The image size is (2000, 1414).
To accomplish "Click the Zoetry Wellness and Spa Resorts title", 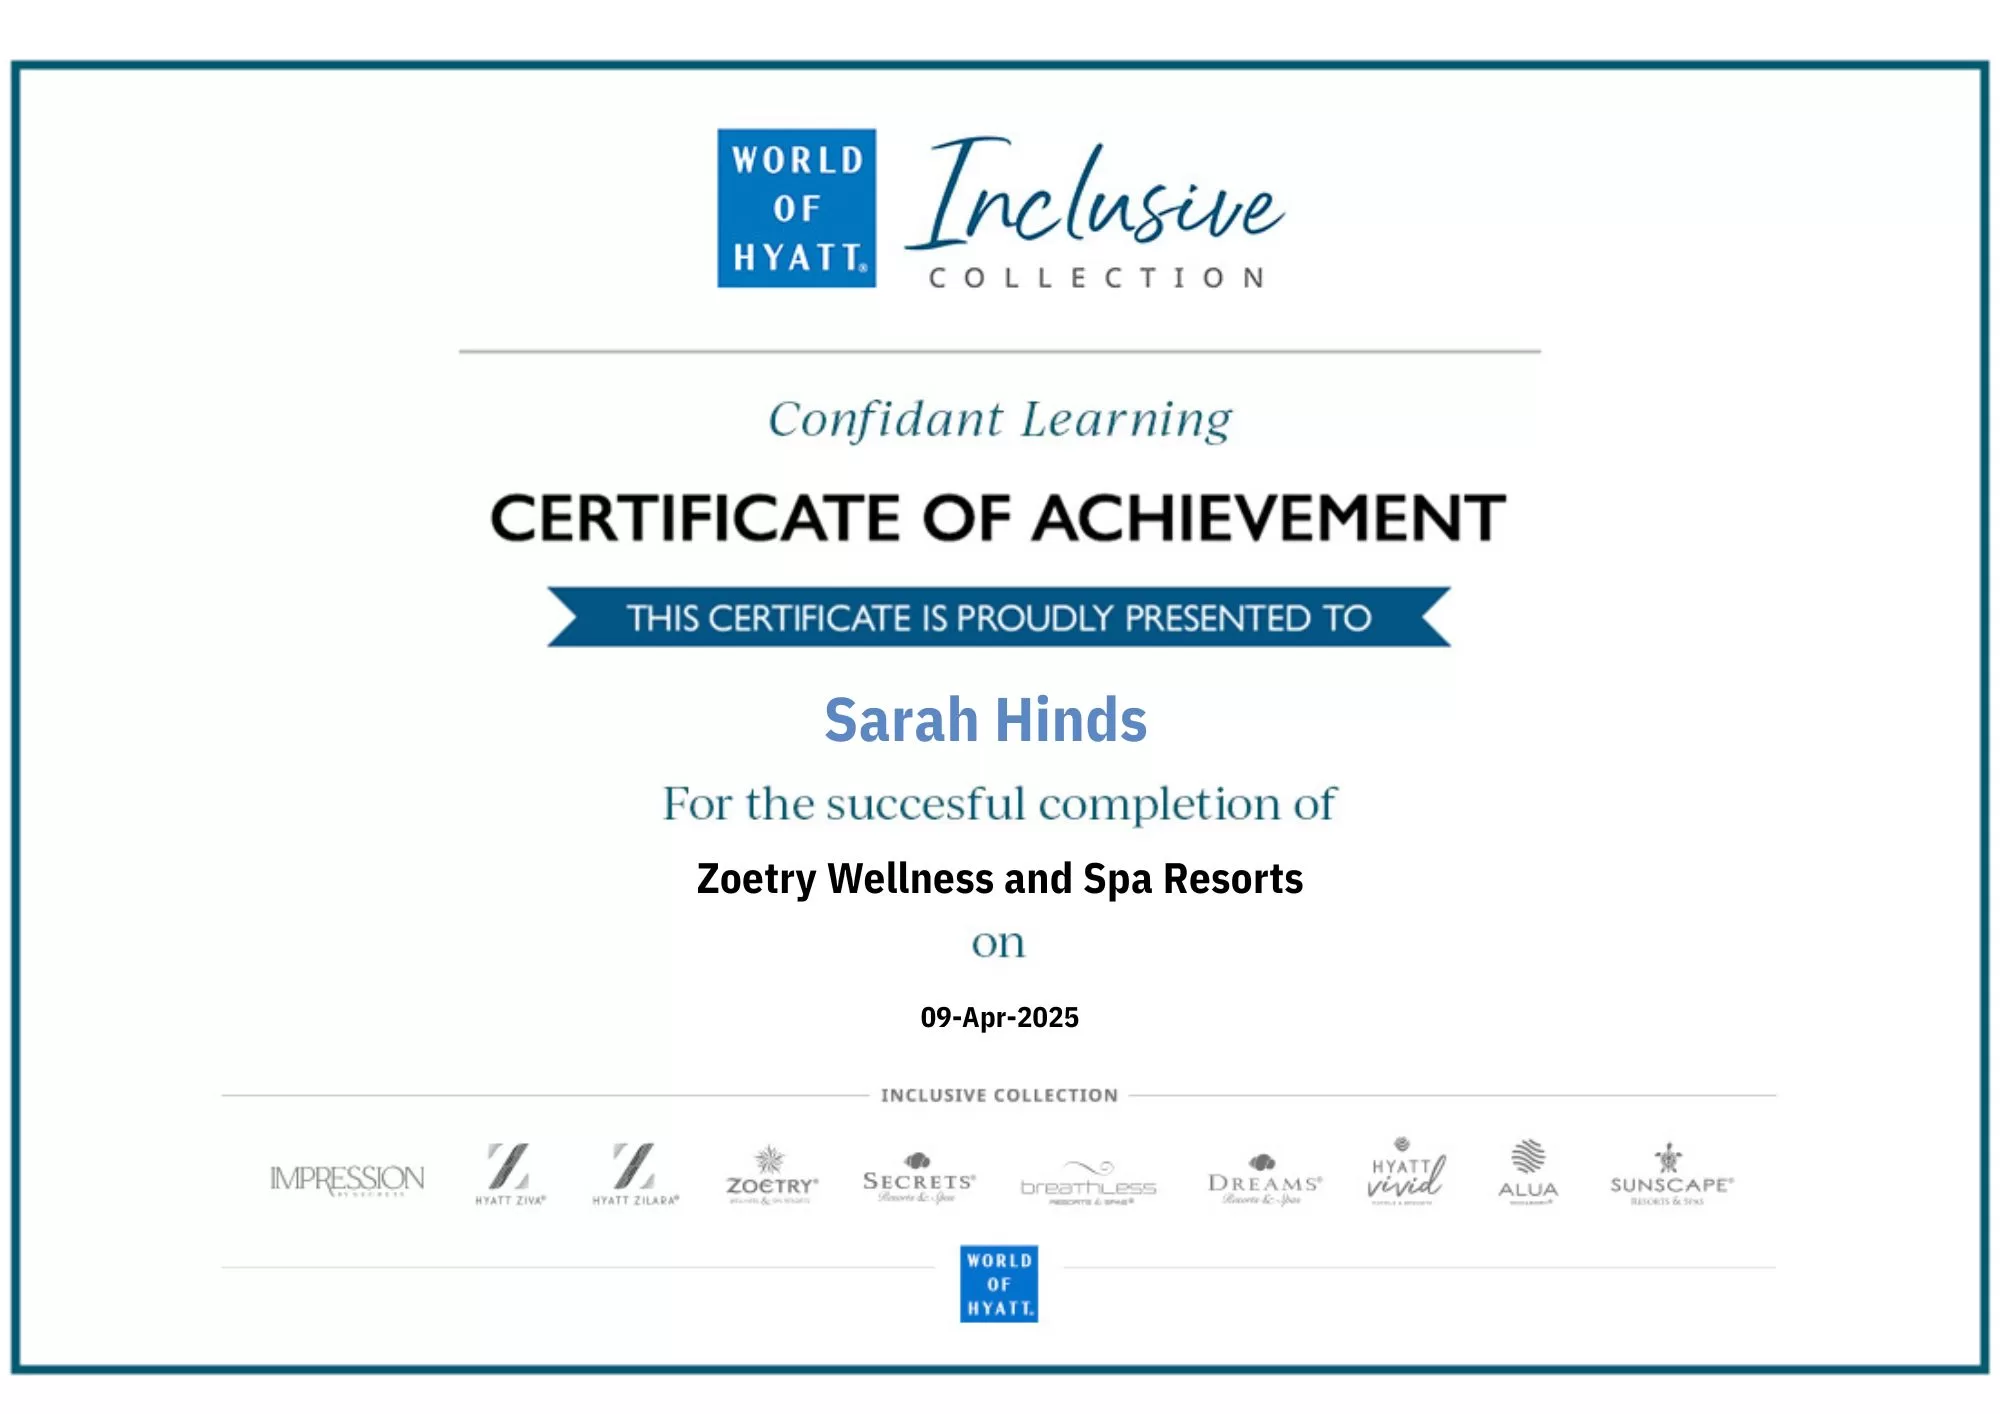I will 1000,879.
